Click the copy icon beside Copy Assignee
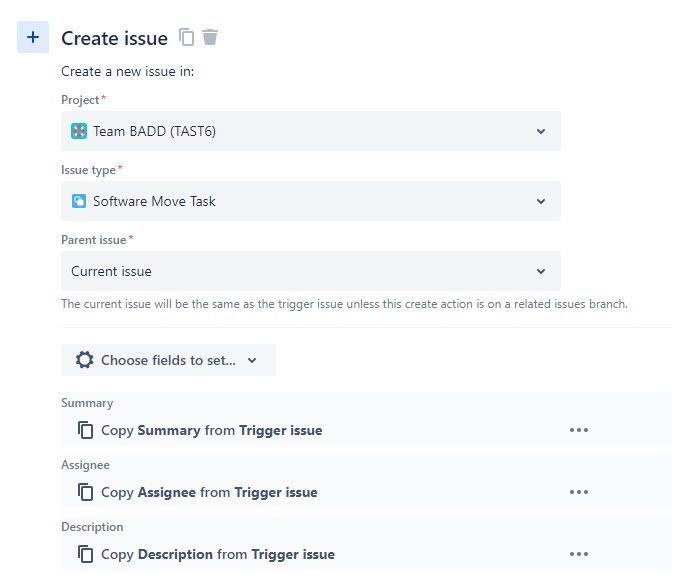This screenshot has height=588, width=686. (85, 492)
